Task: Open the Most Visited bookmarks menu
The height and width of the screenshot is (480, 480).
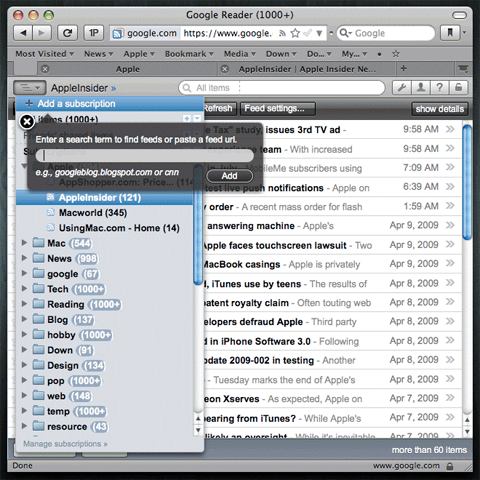Action: coord(44,54)
